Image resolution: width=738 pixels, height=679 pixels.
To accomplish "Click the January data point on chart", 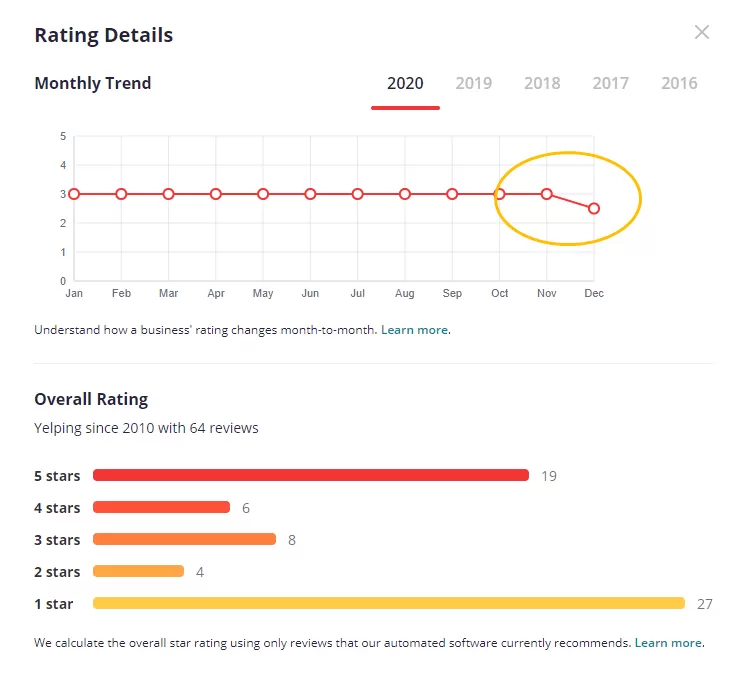I will 74,194.
